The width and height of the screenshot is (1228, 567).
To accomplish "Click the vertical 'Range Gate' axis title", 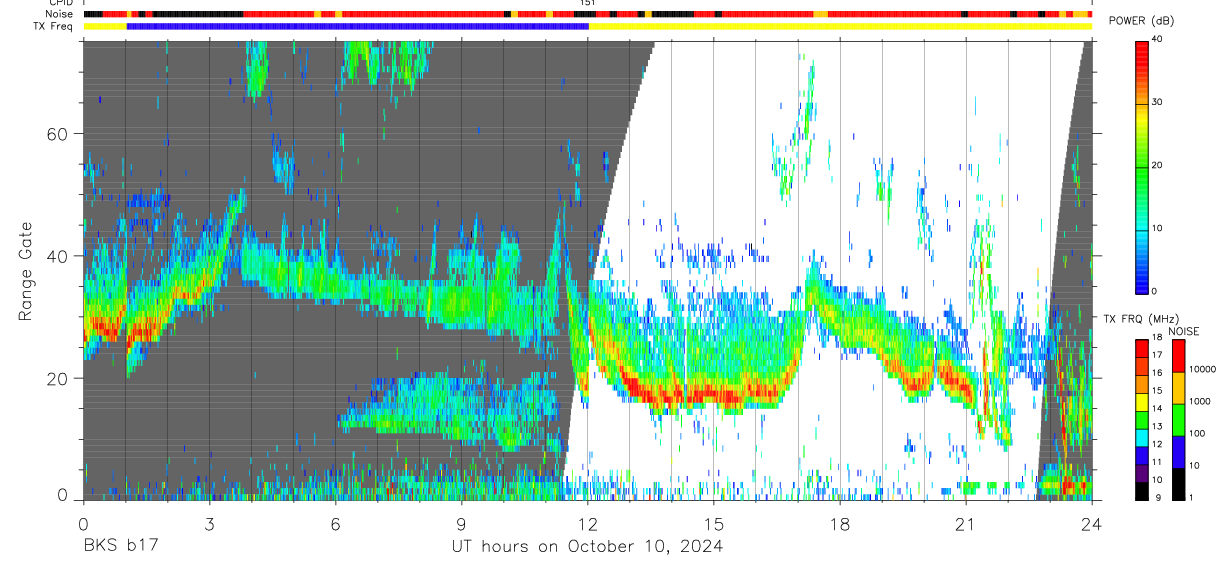I will pyautogui.click(x=25, y=271).
